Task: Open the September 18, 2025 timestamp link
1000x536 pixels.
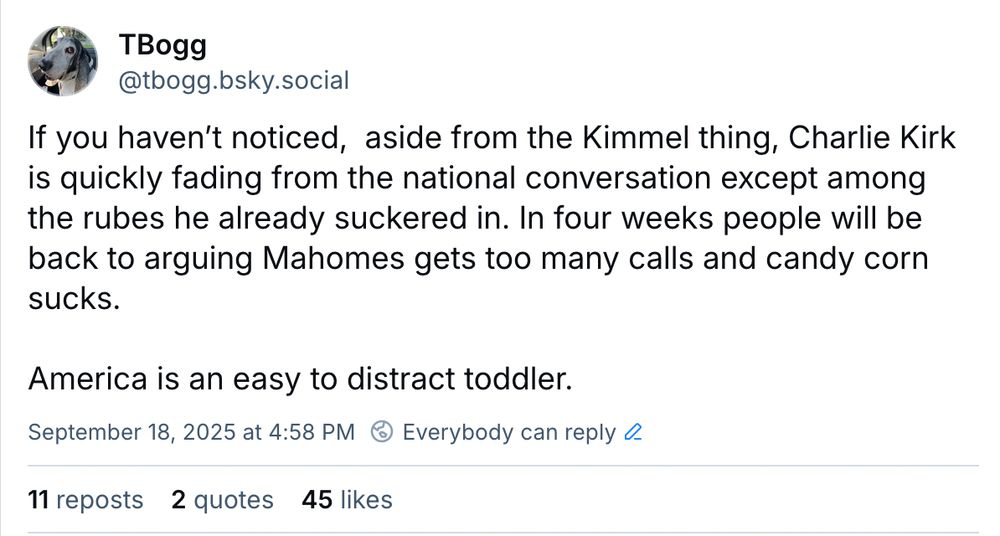Action: coord(190,433)
